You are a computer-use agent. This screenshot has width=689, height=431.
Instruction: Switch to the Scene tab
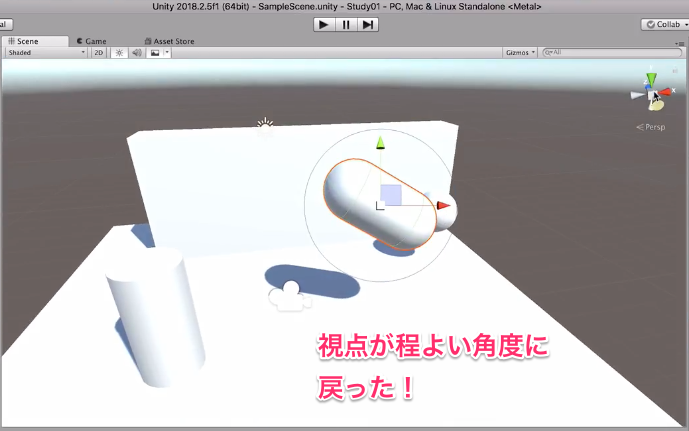(x=35, y=41)
